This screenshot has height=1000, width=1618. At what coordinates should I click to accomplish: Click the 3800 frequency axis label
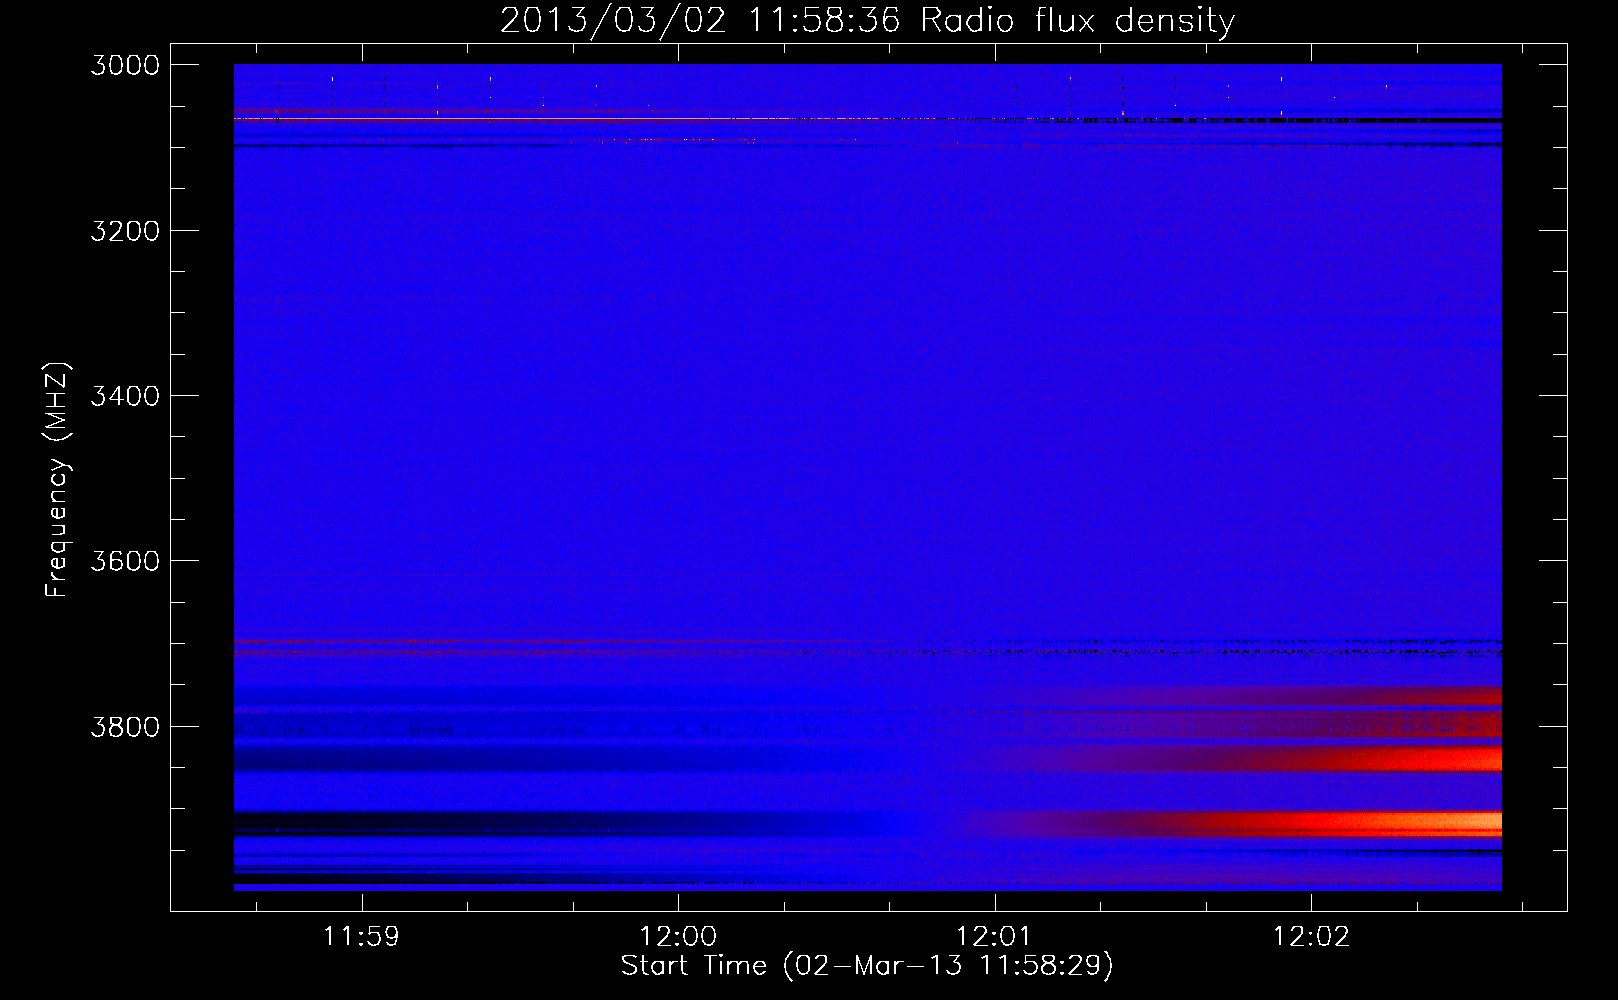[125, 726]
